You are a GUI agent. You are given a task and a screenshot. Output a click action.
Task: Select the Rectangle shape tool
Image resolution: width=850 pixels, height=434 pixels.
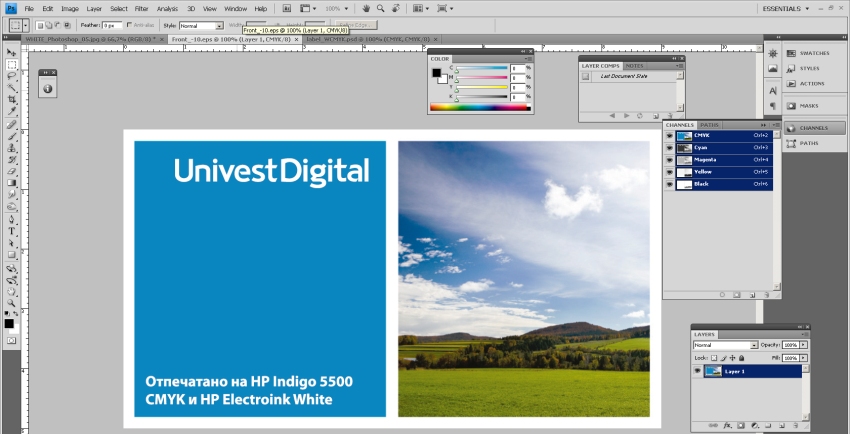11,255
